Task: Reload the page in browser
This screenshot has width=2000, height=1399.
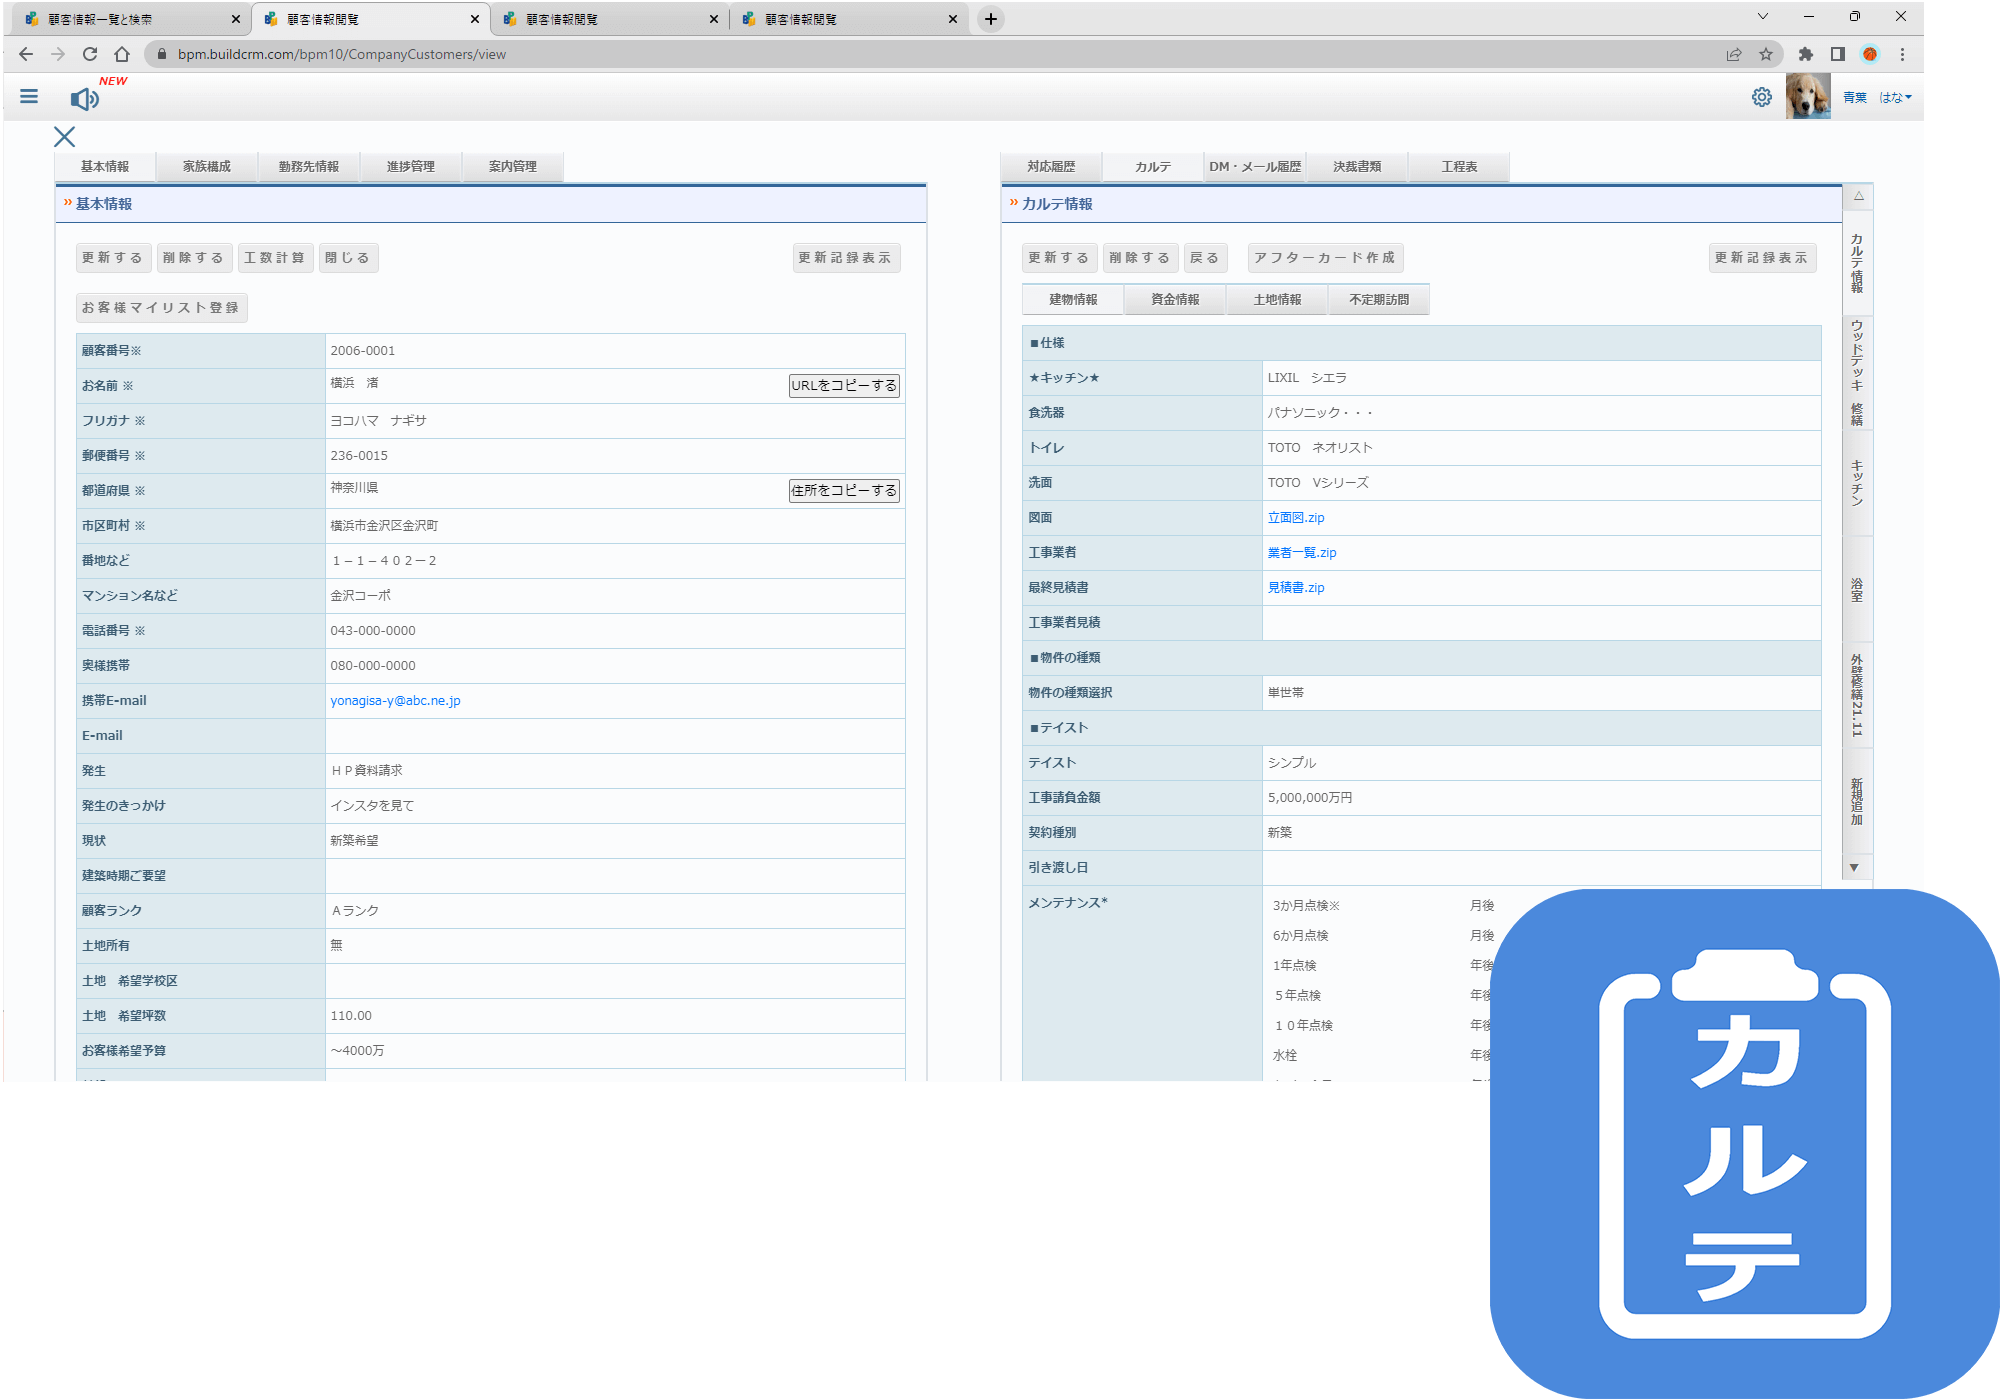Action: tap(90, 54)
